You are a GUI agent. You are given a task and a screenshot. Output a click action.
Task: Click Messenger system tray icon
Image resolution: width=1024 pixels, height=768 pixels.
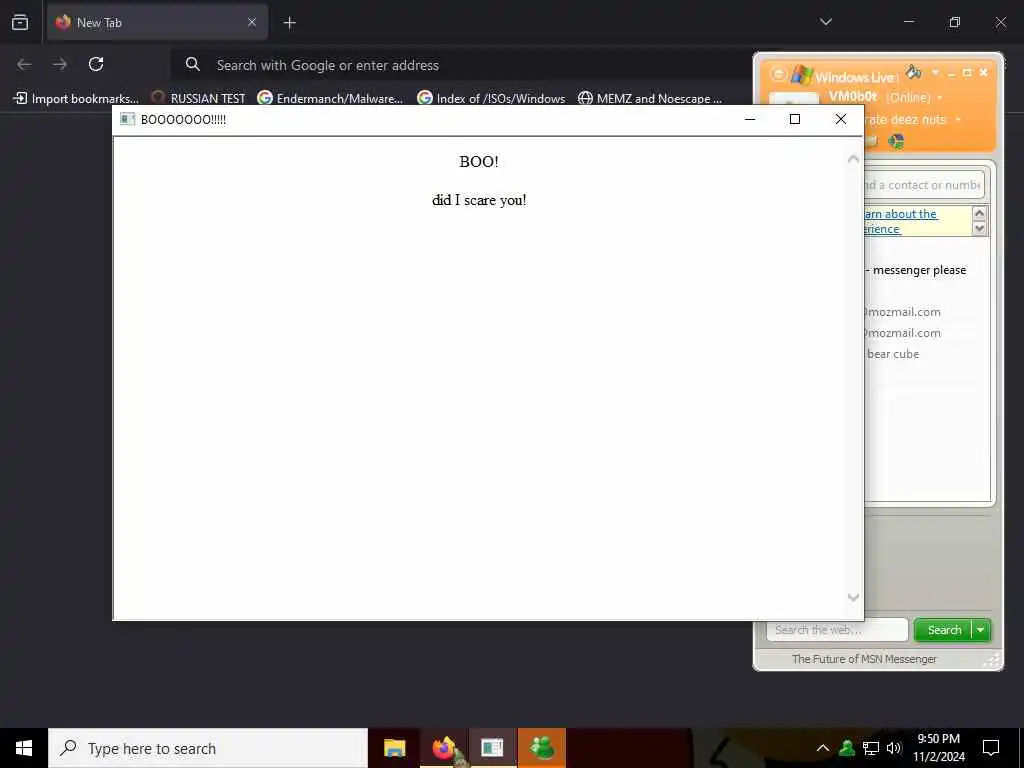(x=847, y=748)
